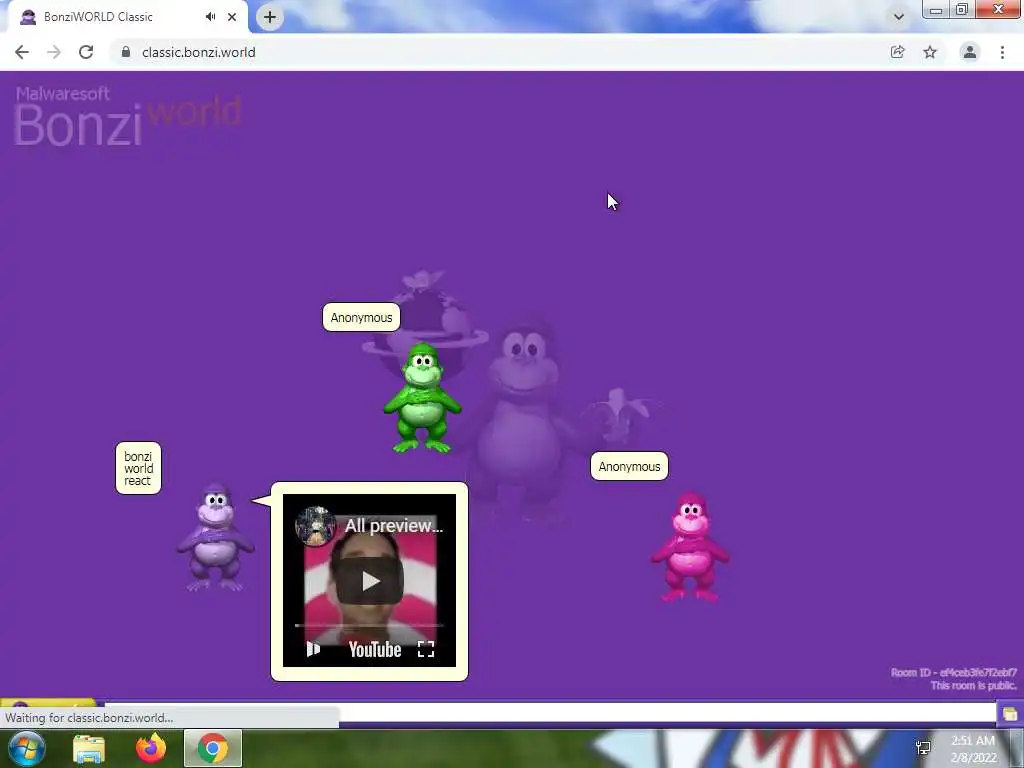Click the green Bonzi character
This screenshot has width=1024, height=768.
pos(423,398)
